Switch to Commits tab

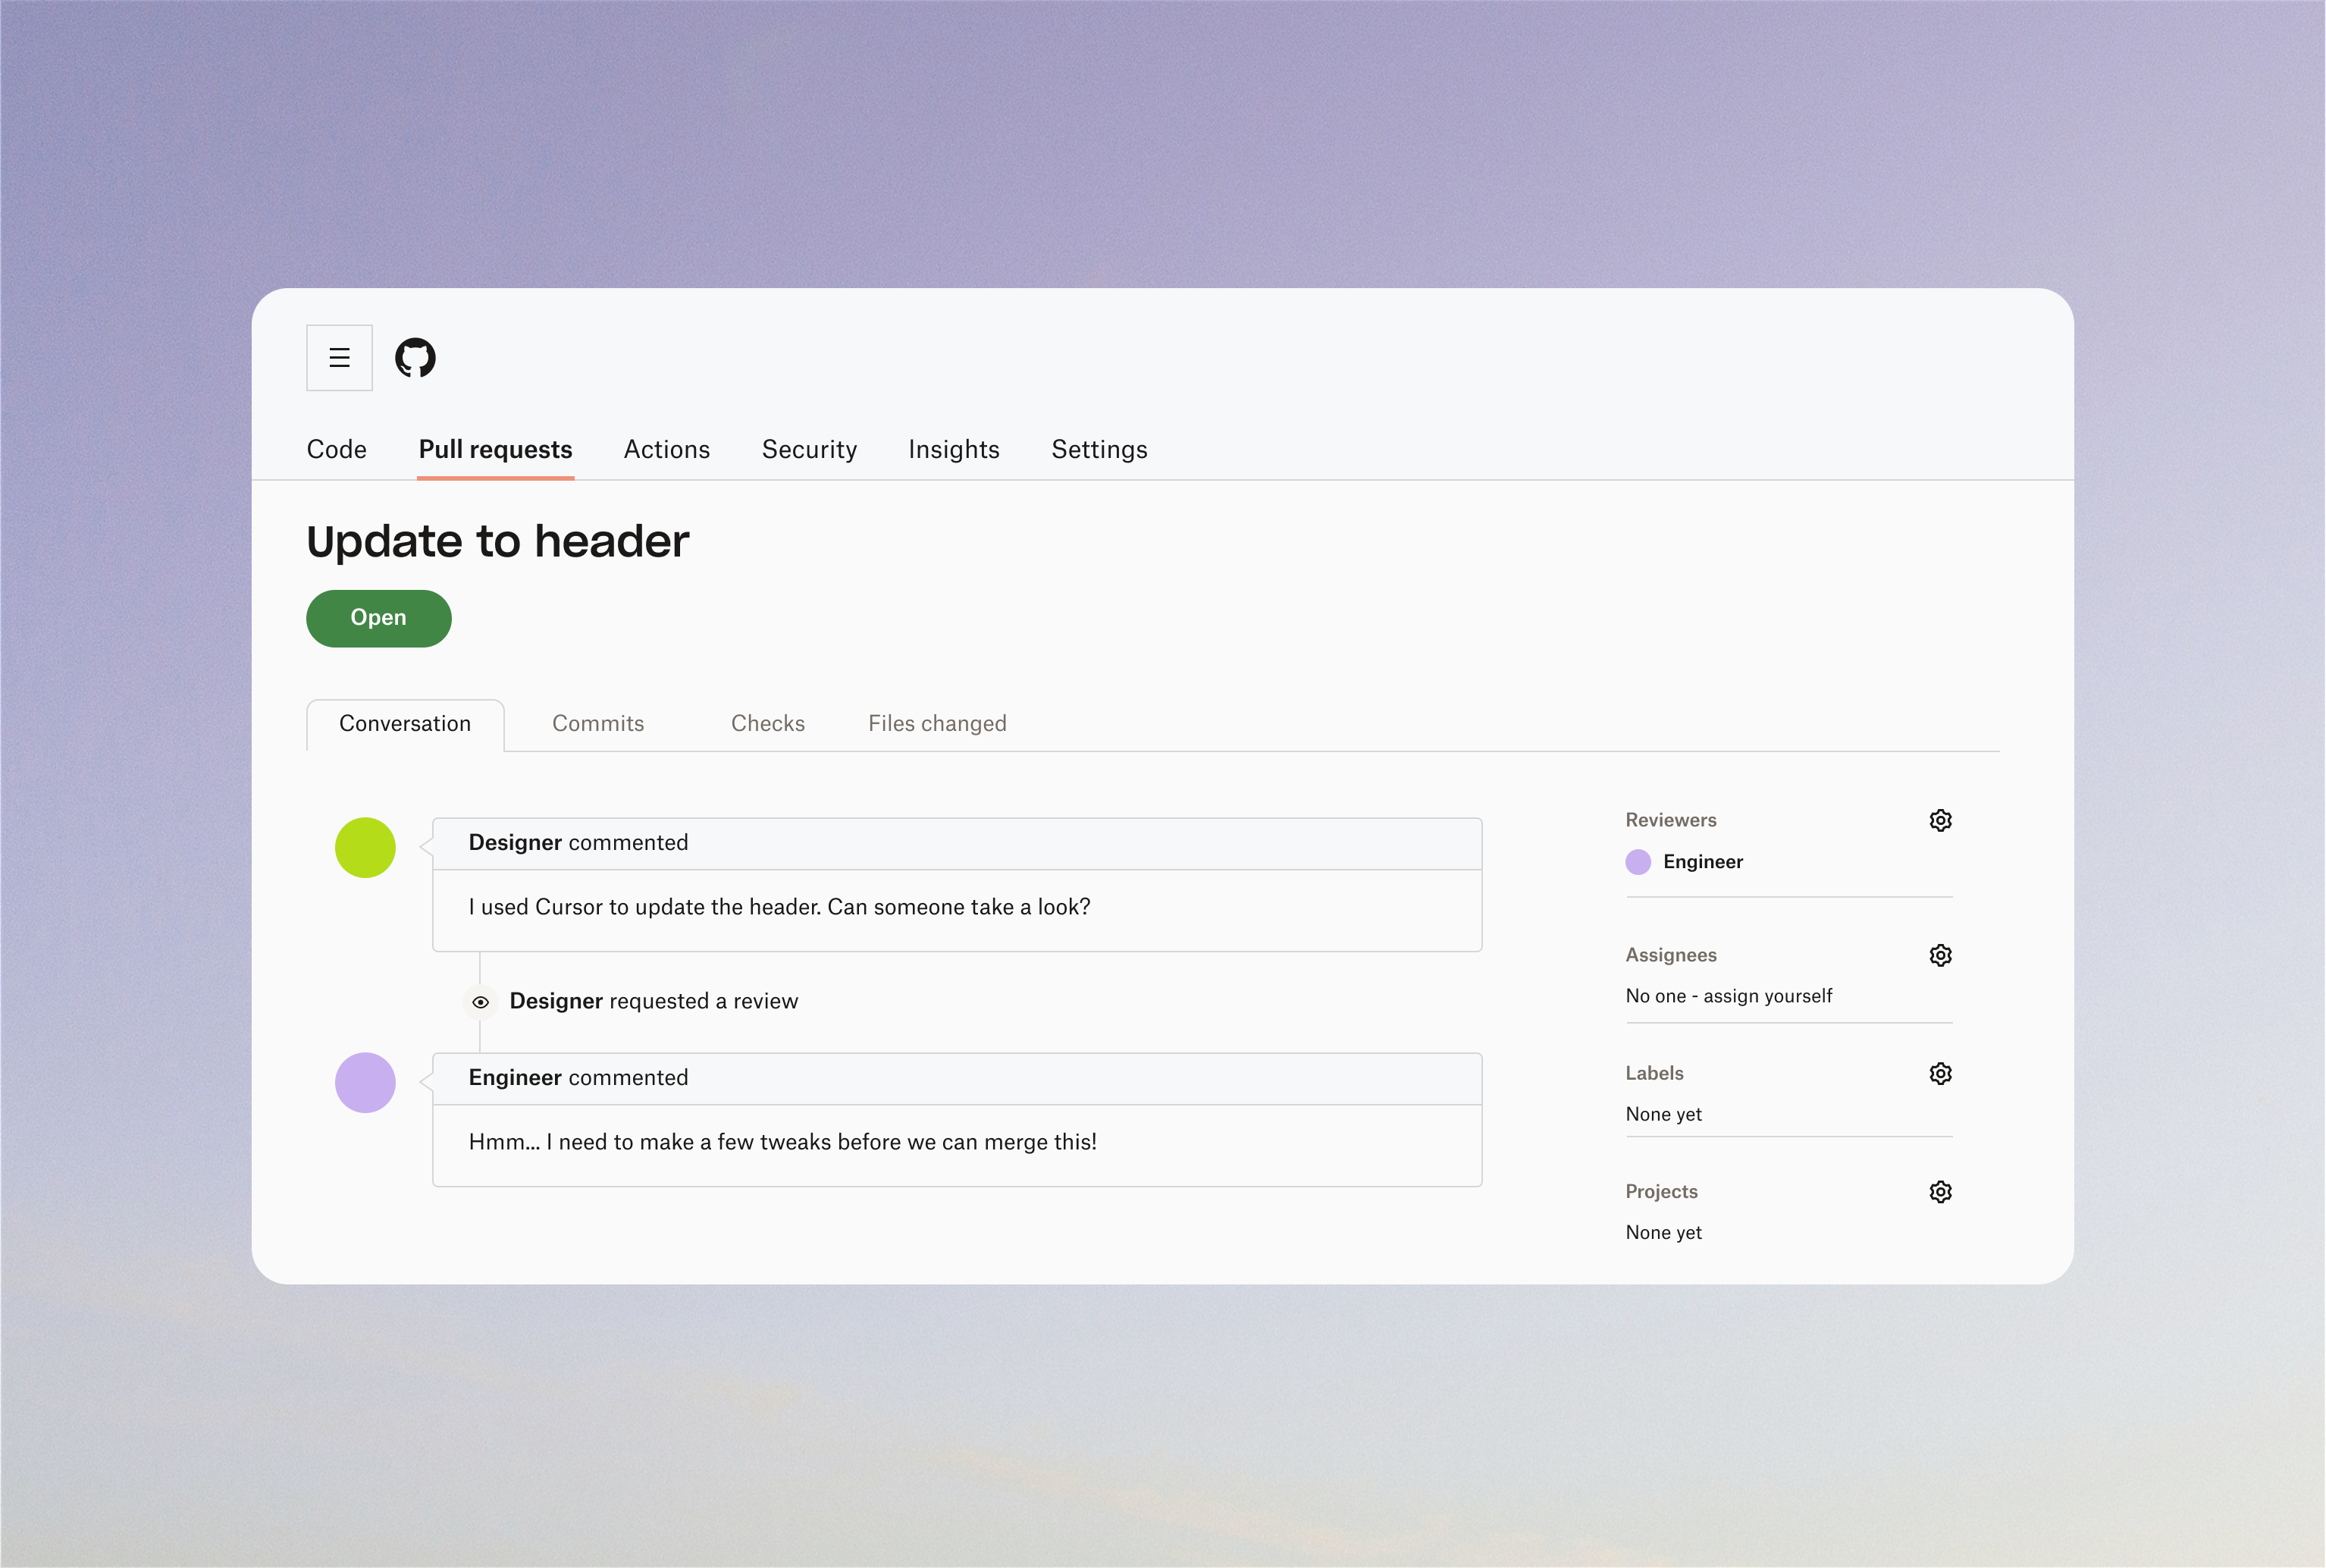pos(598,724)
